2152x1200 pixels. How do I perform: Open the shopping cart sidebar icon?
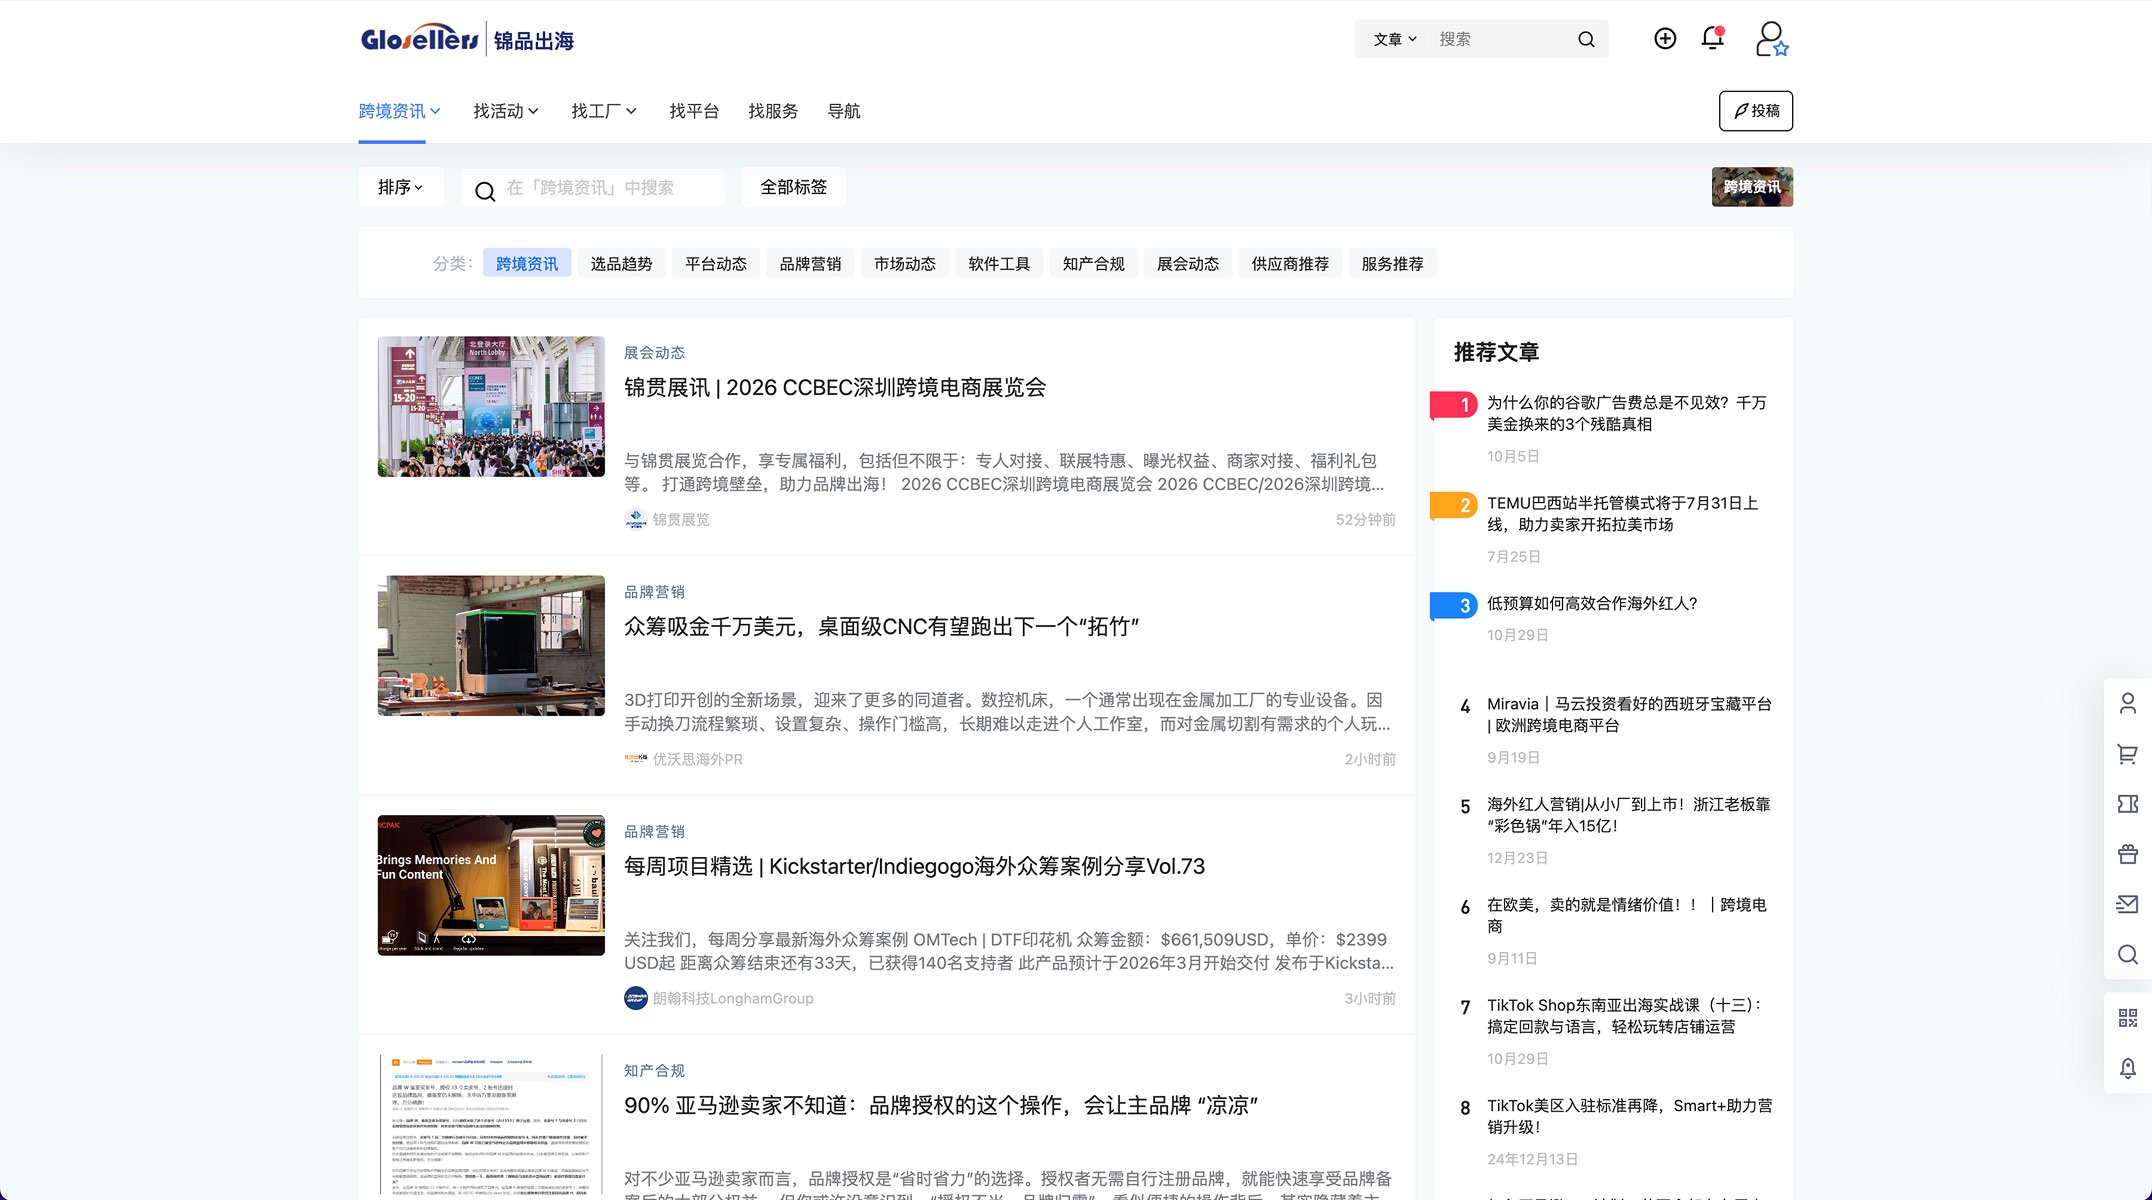point(2128,754)
